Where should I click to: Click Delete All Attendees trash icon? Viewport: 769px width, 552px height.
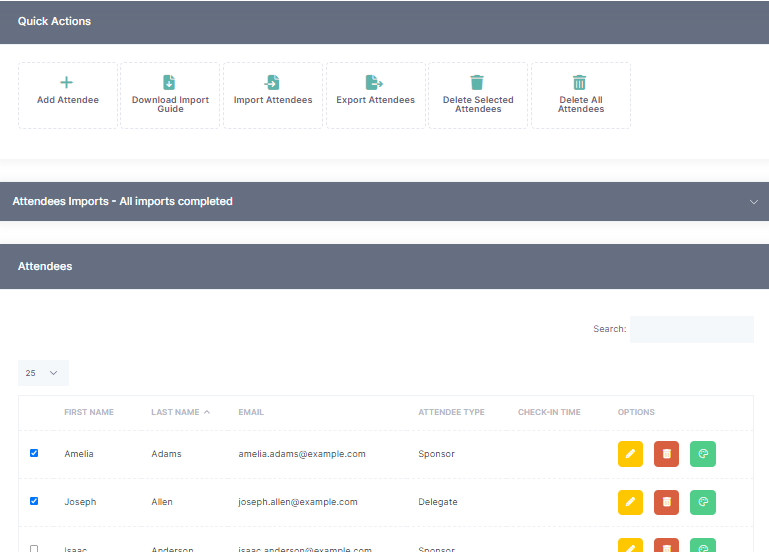coord(580,84)
